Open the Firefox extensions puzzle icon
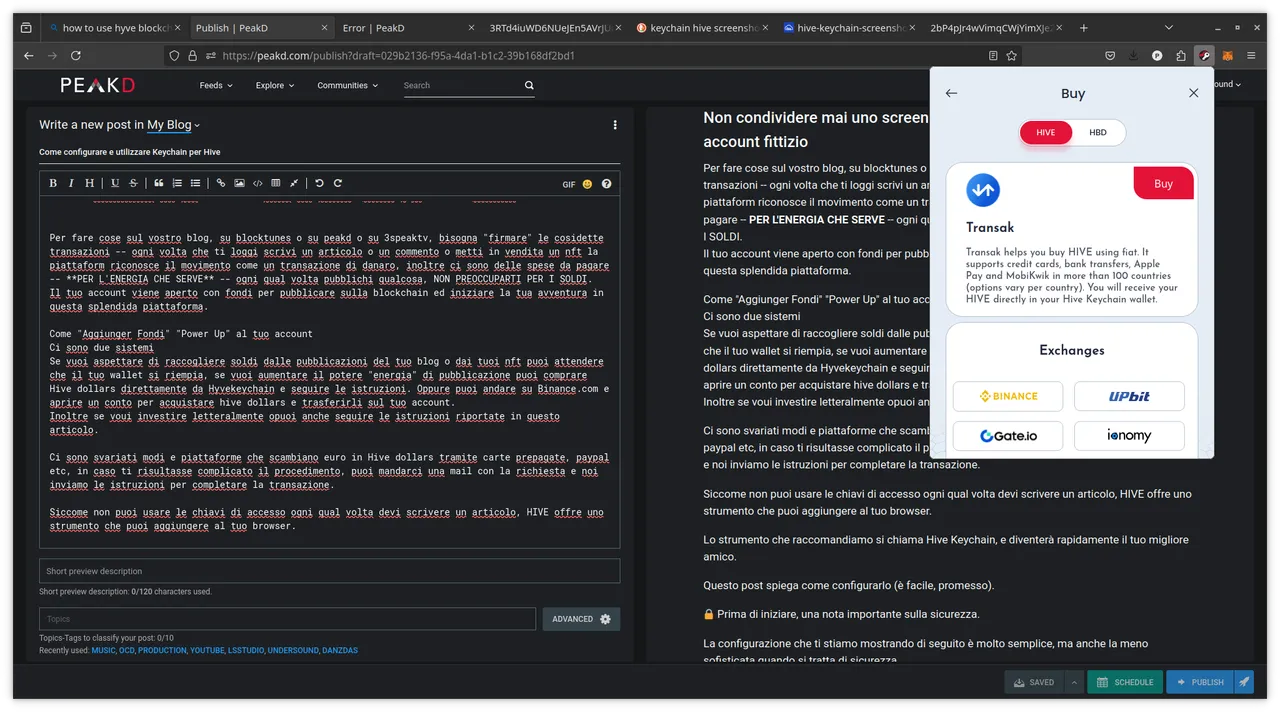 click(x=1181, y=56)
